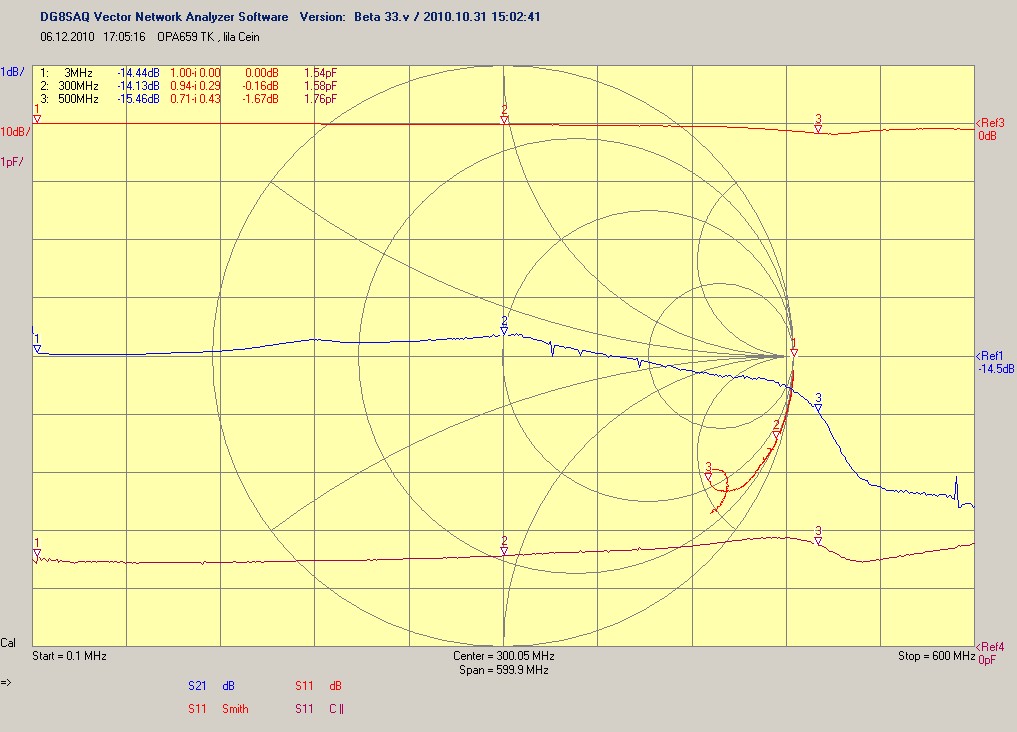This screenshot has width=1017, height=732.
Task: Click the S11 label beside Smith
Action: [197, 709]
